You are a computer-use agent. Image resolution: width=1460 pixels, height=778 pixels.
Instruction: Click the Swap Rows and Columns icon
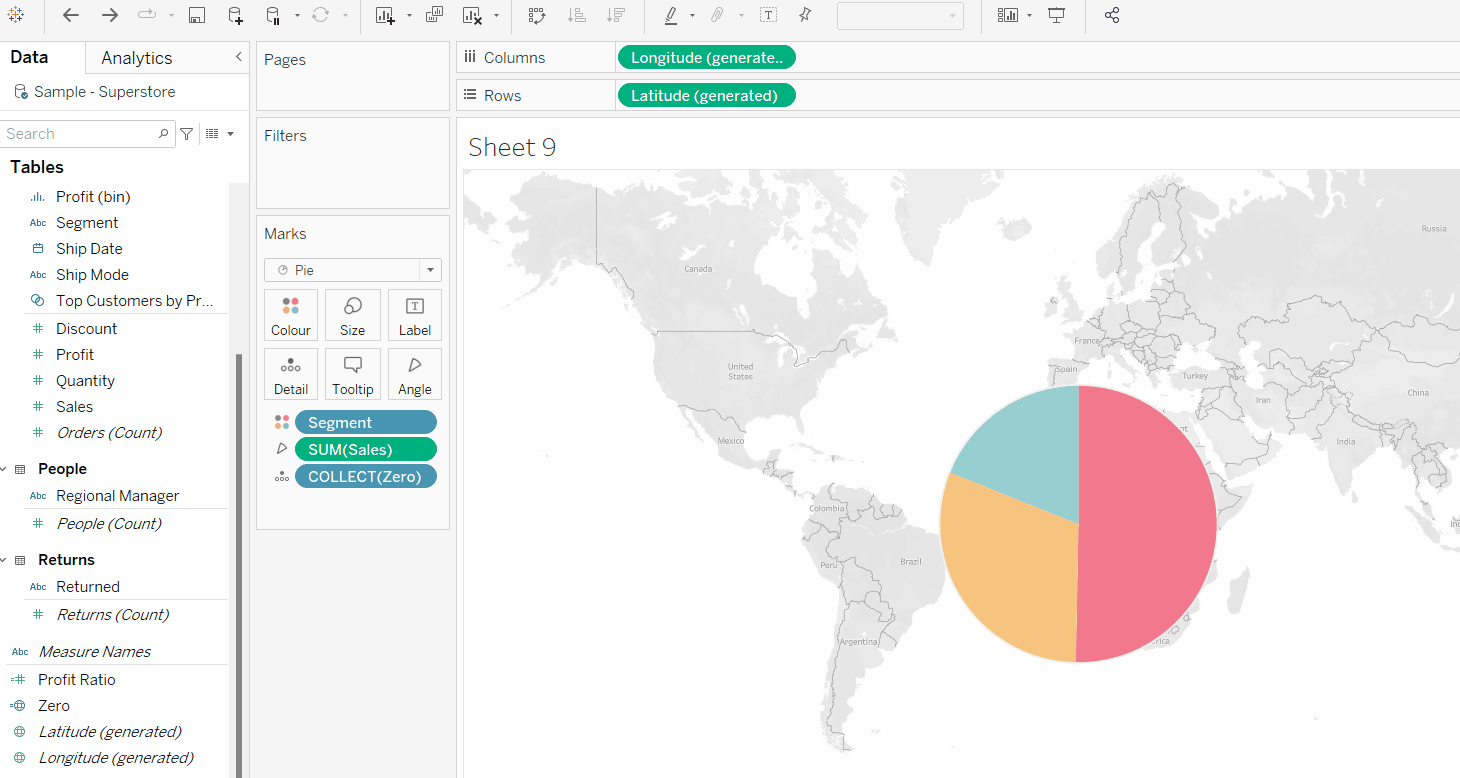click(x=537, y=15)
